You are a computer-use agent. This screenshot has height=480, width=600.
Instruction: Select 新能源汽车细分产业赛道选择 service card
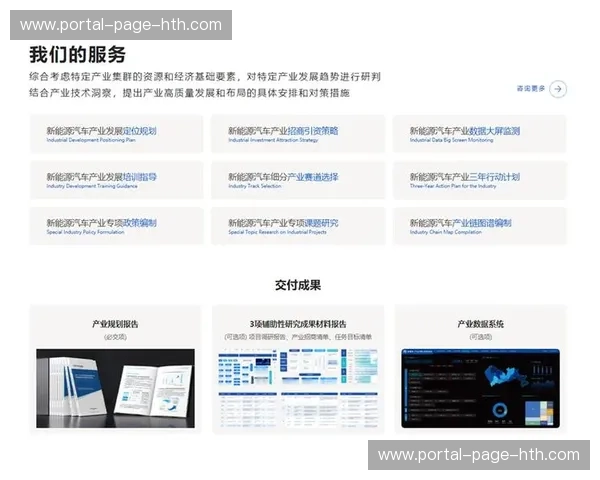pos(298,180)
